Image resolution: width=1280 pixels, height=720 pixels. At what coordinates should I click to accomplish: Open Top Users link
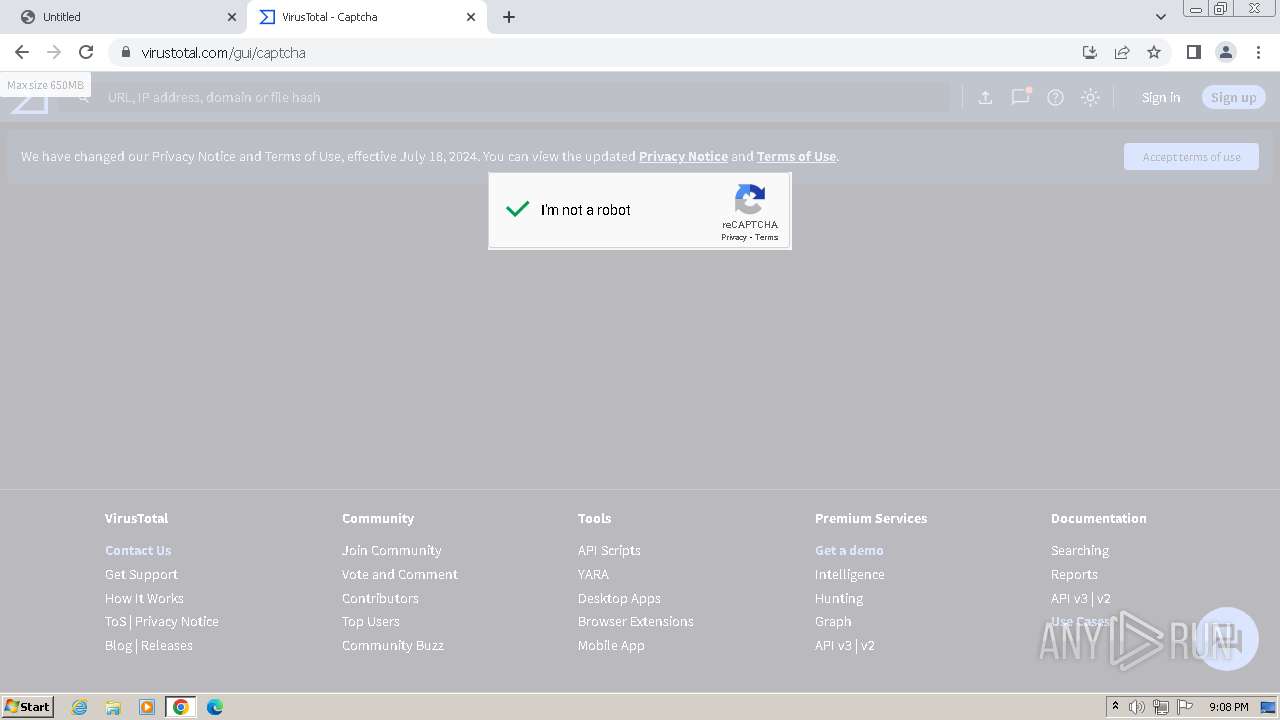point(371,621)
